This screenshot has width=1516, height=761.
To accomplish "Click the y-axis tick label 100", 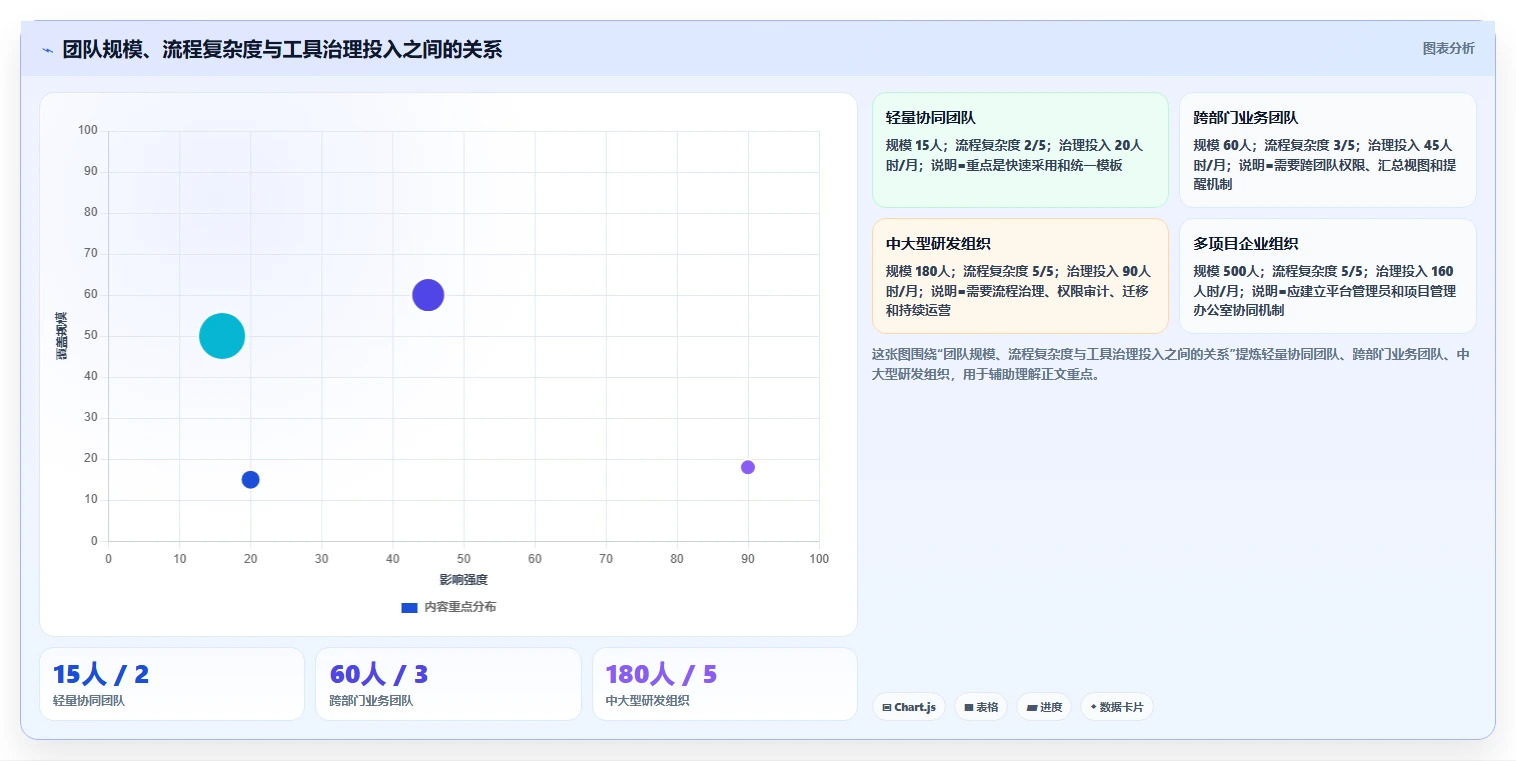I will 88,130.
